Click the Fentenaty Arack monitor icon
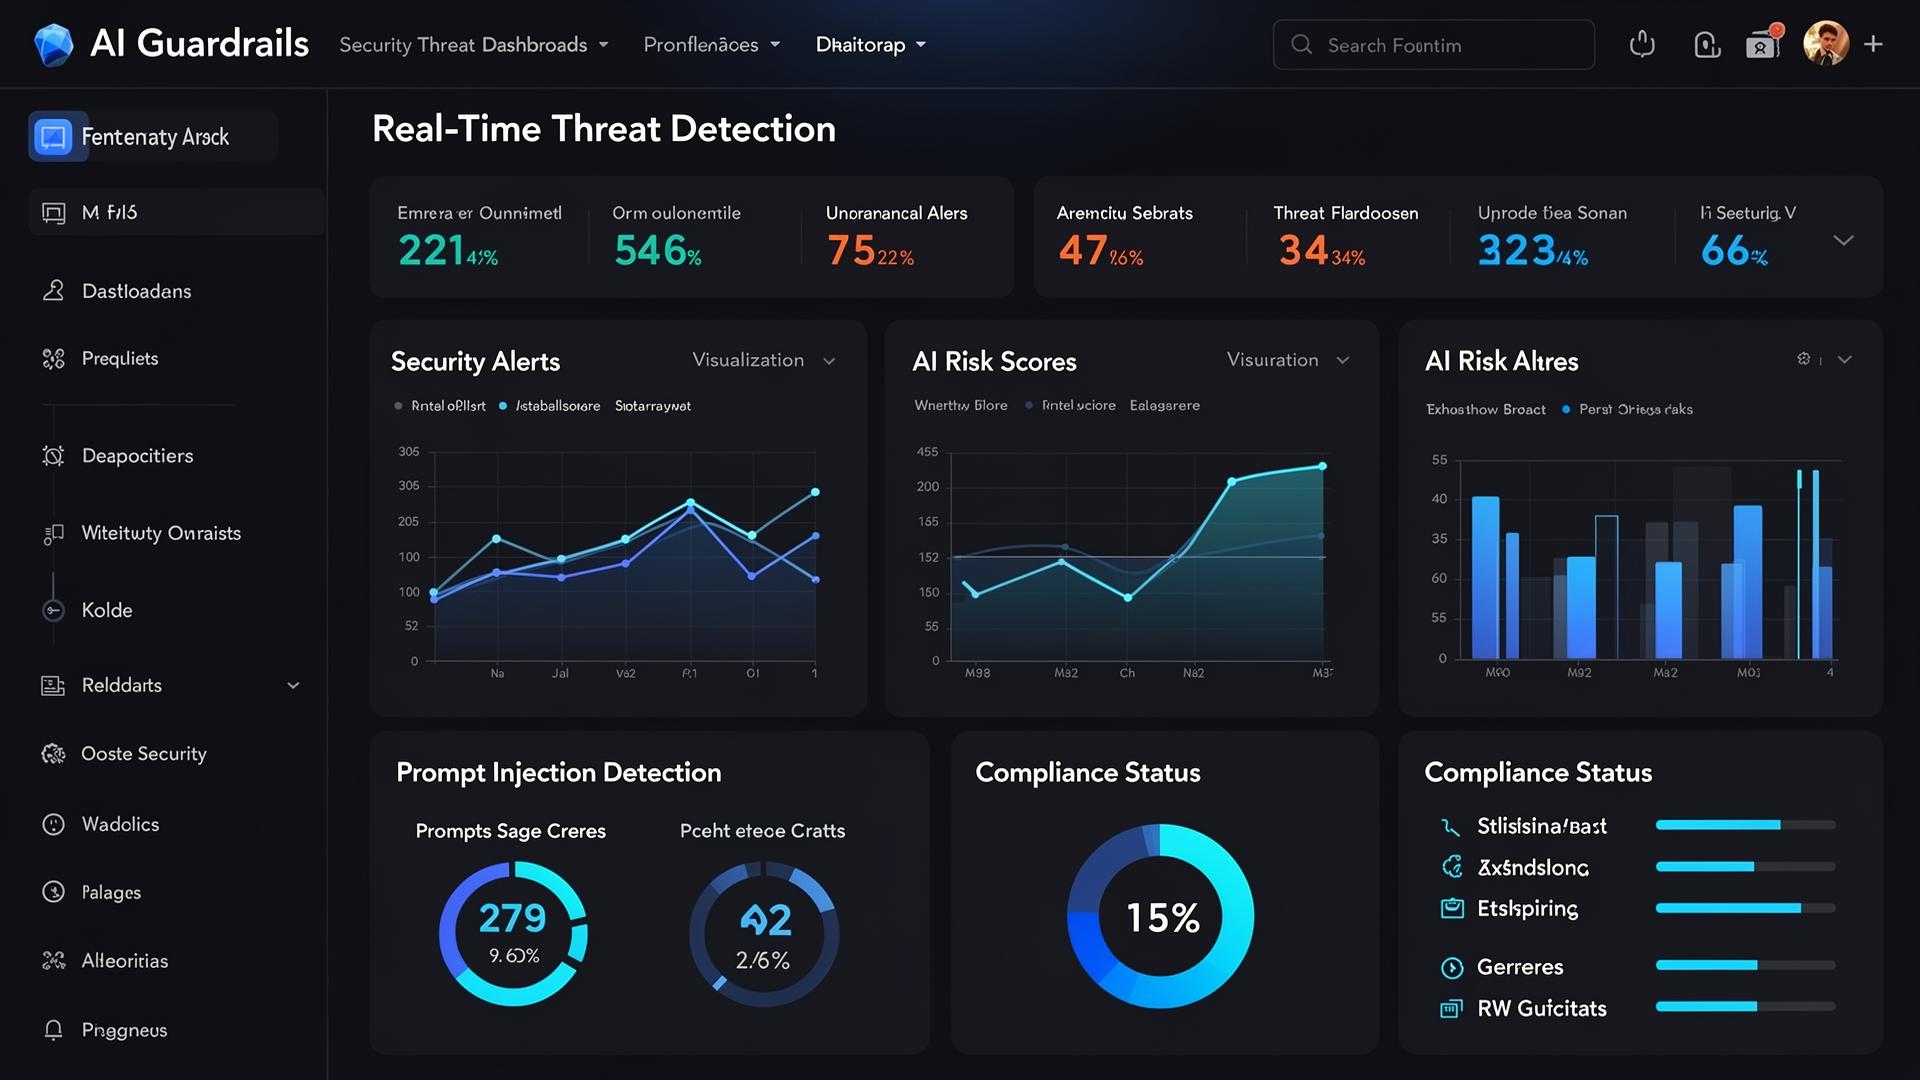The width and height of the screenshot is (1920, 1080). point(53,136)
